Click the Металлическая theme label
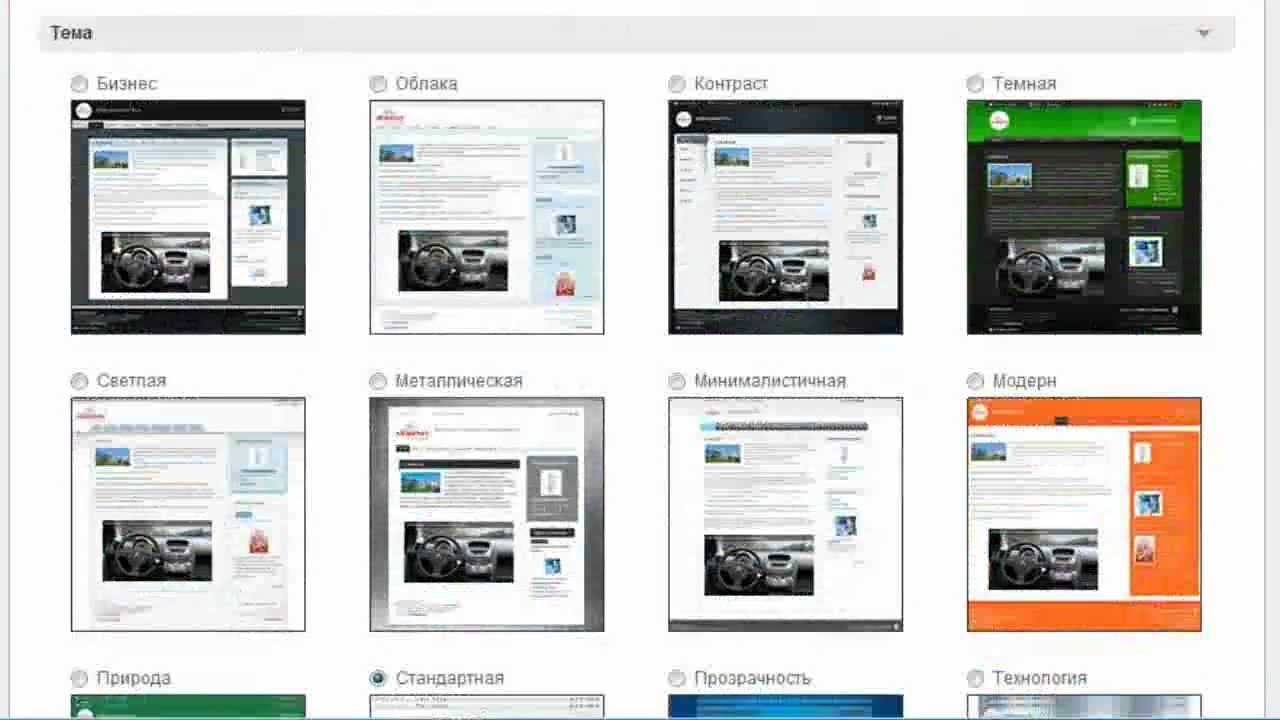Viewport: 1280px width, 720px height. (x=459, y=381)
